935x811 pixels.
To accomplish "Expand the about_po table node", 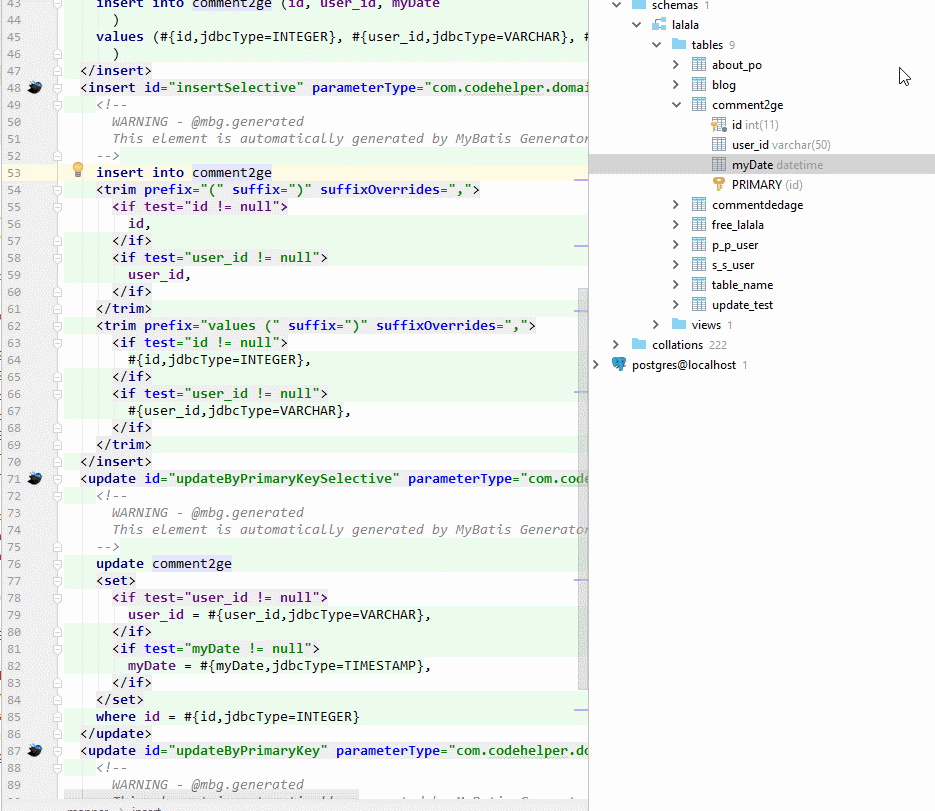I will click(676, 64).
